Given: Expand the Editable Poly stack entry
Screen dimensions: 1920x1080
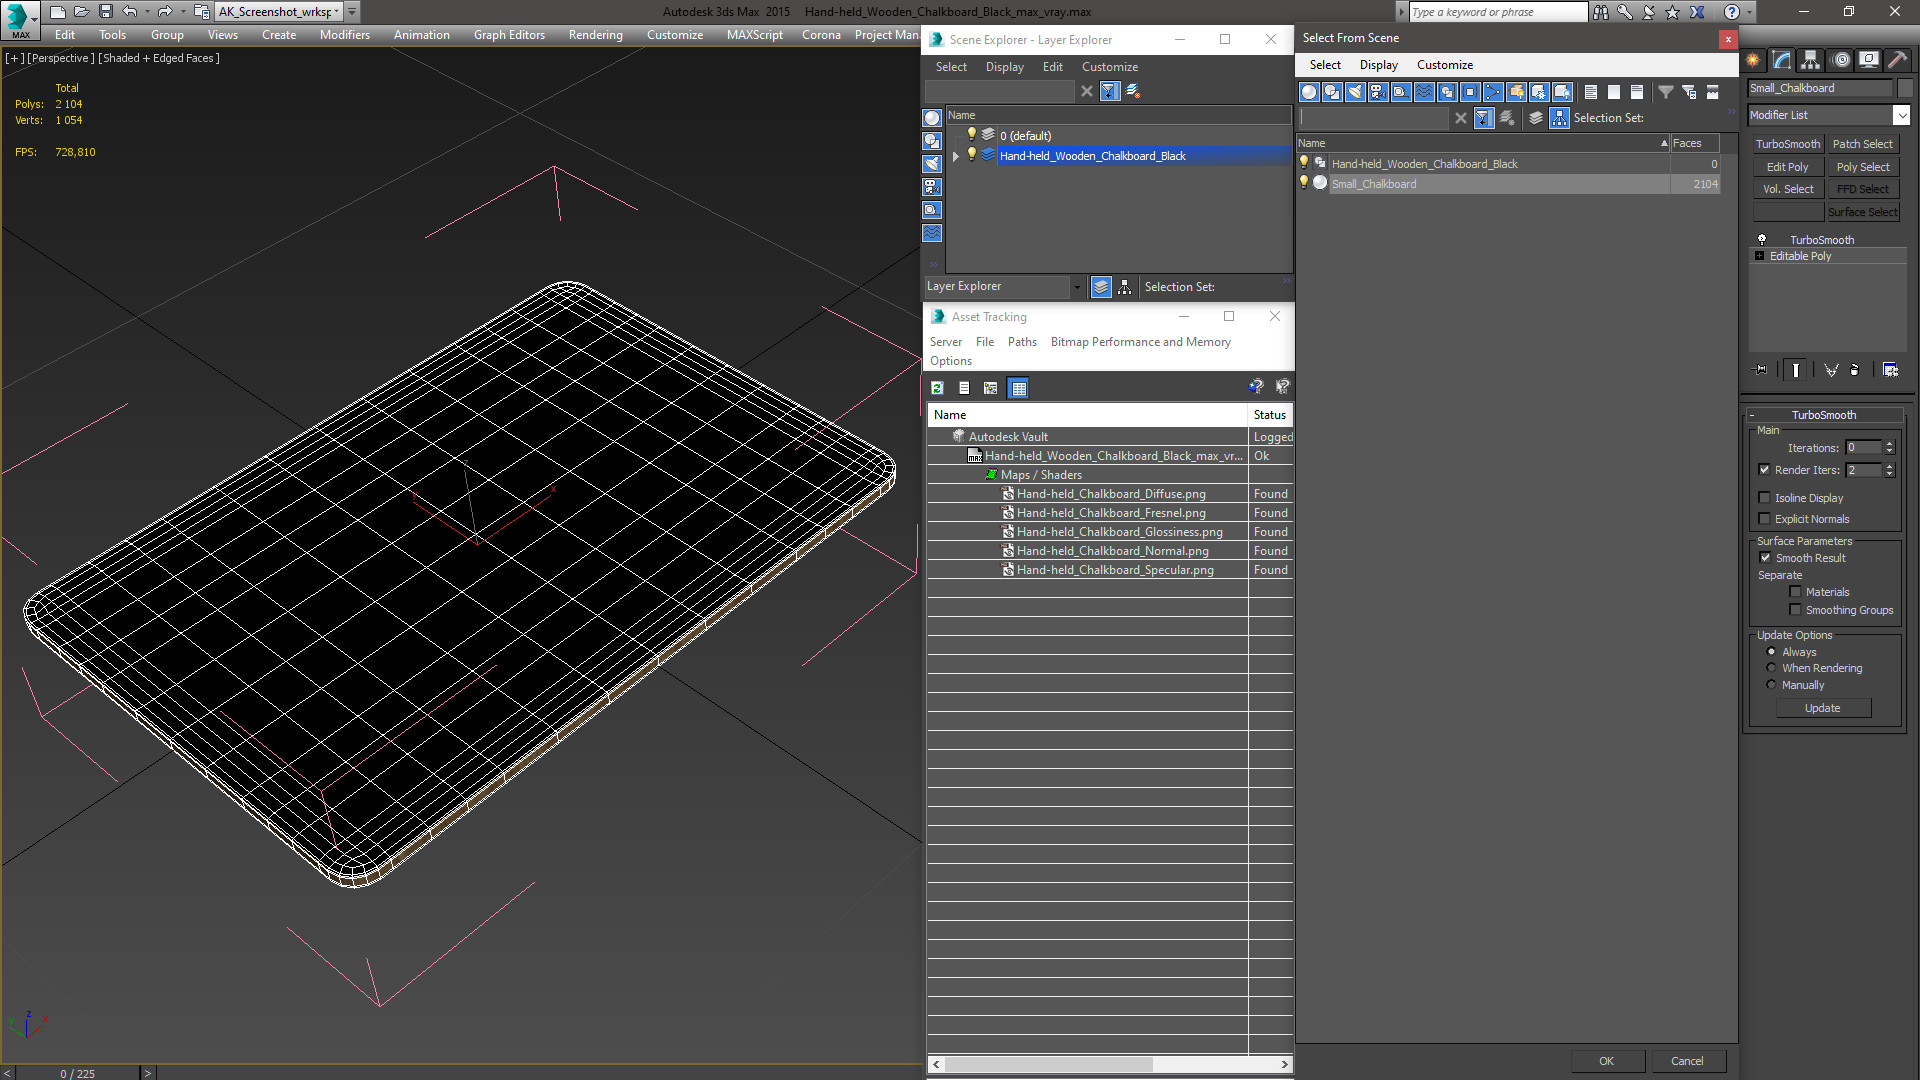Looking at the screenshot, I should pos(1759,256).
